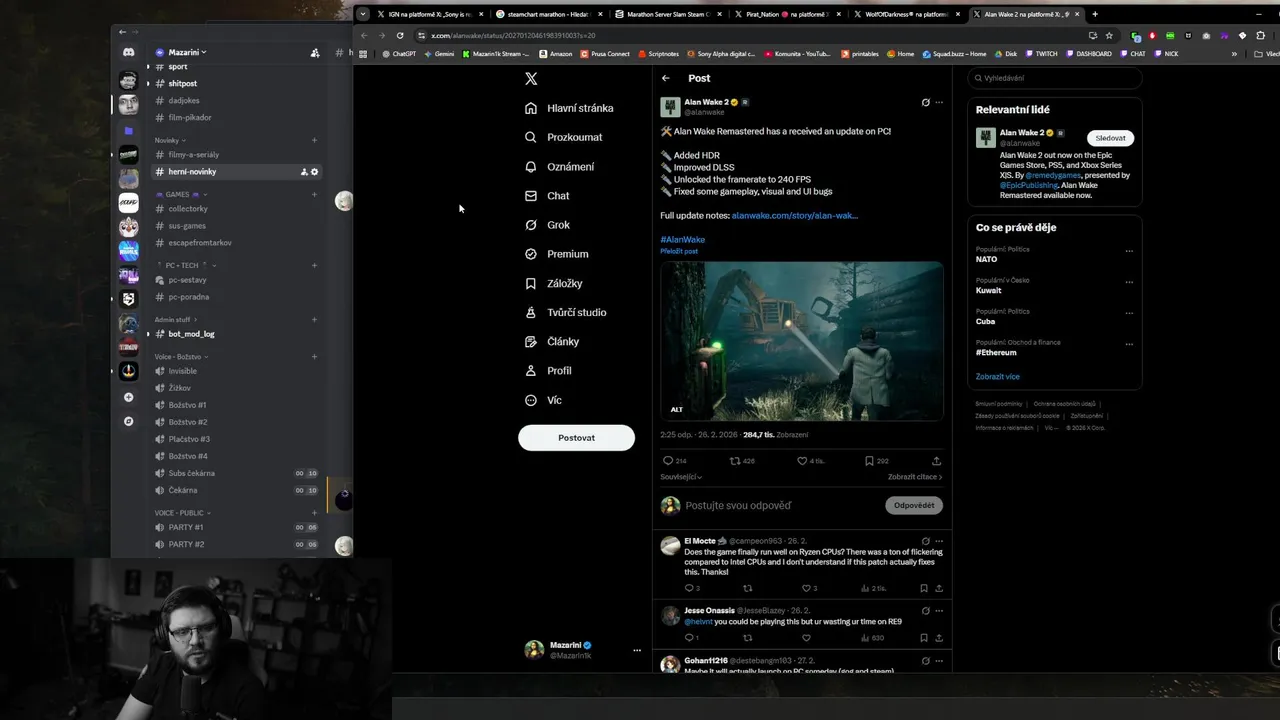The height and width of the screenshot is (720, 1280).
Task: Click Přeložit post link
Action: pyautogui.click(x=679, y=251)
